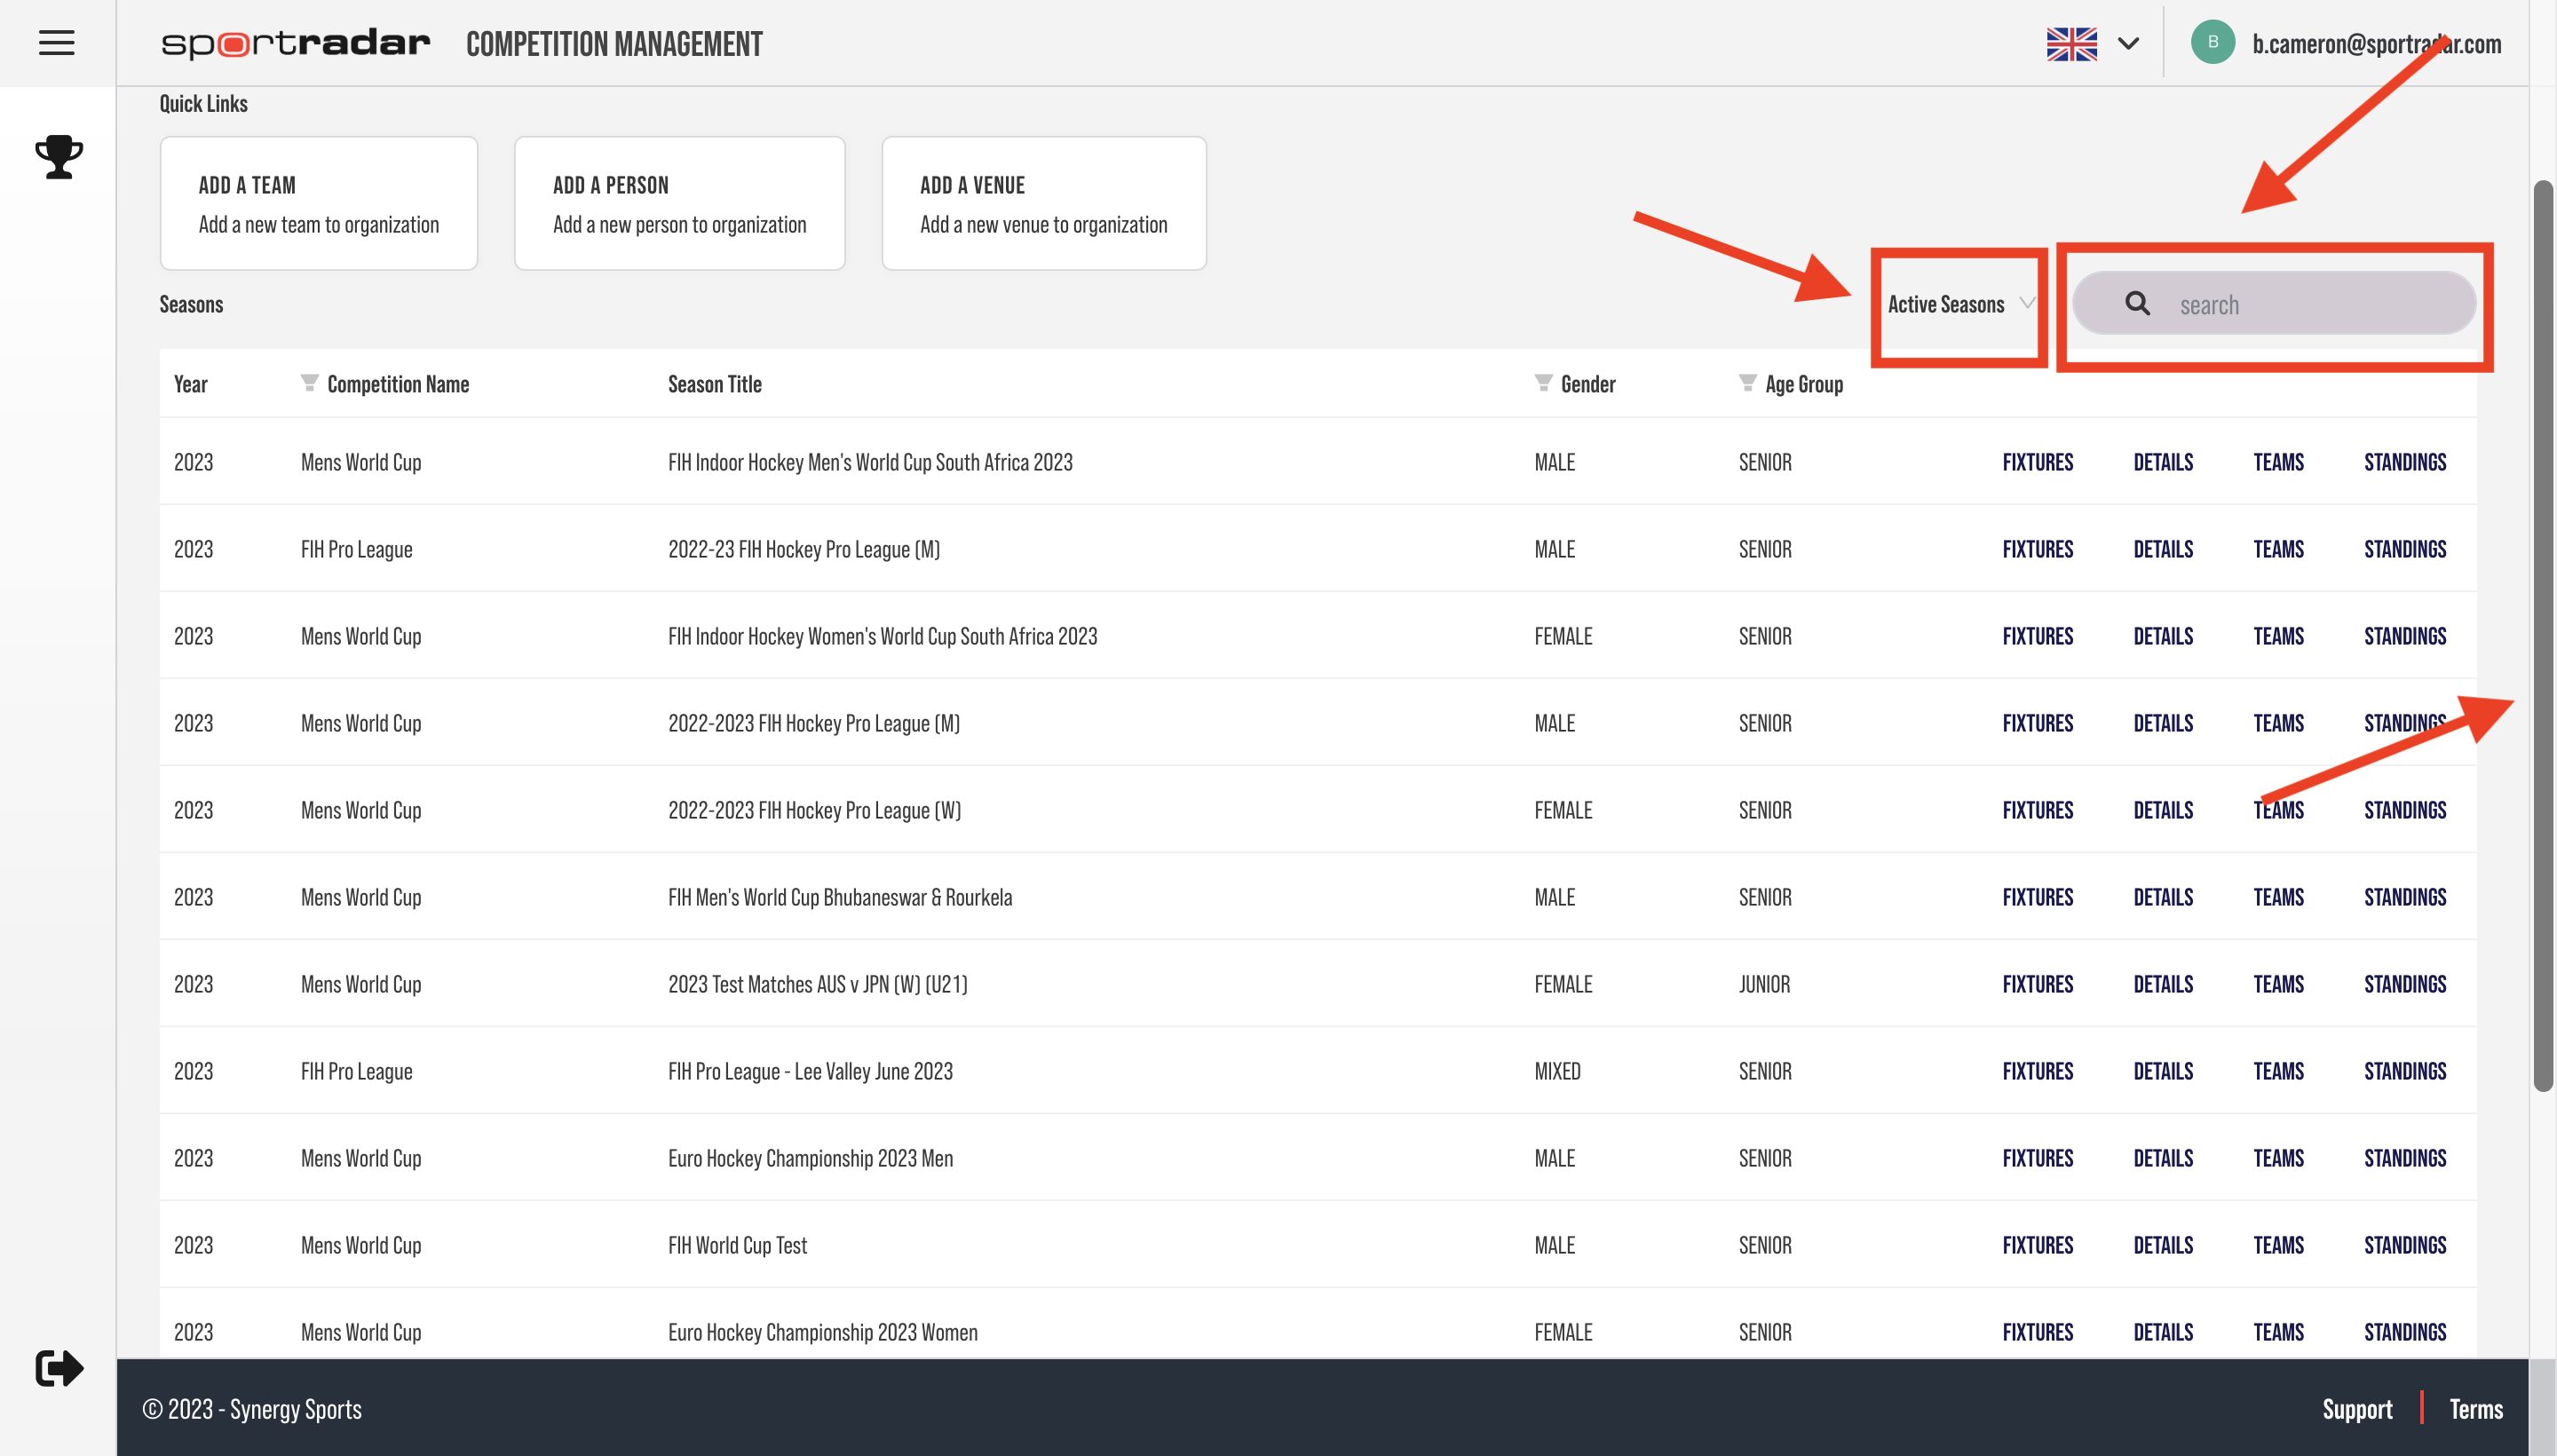Open Details for Indoor Hockey Women's World Cup
This screenshot has height=1456, width=2557.
pos(2163,636)
